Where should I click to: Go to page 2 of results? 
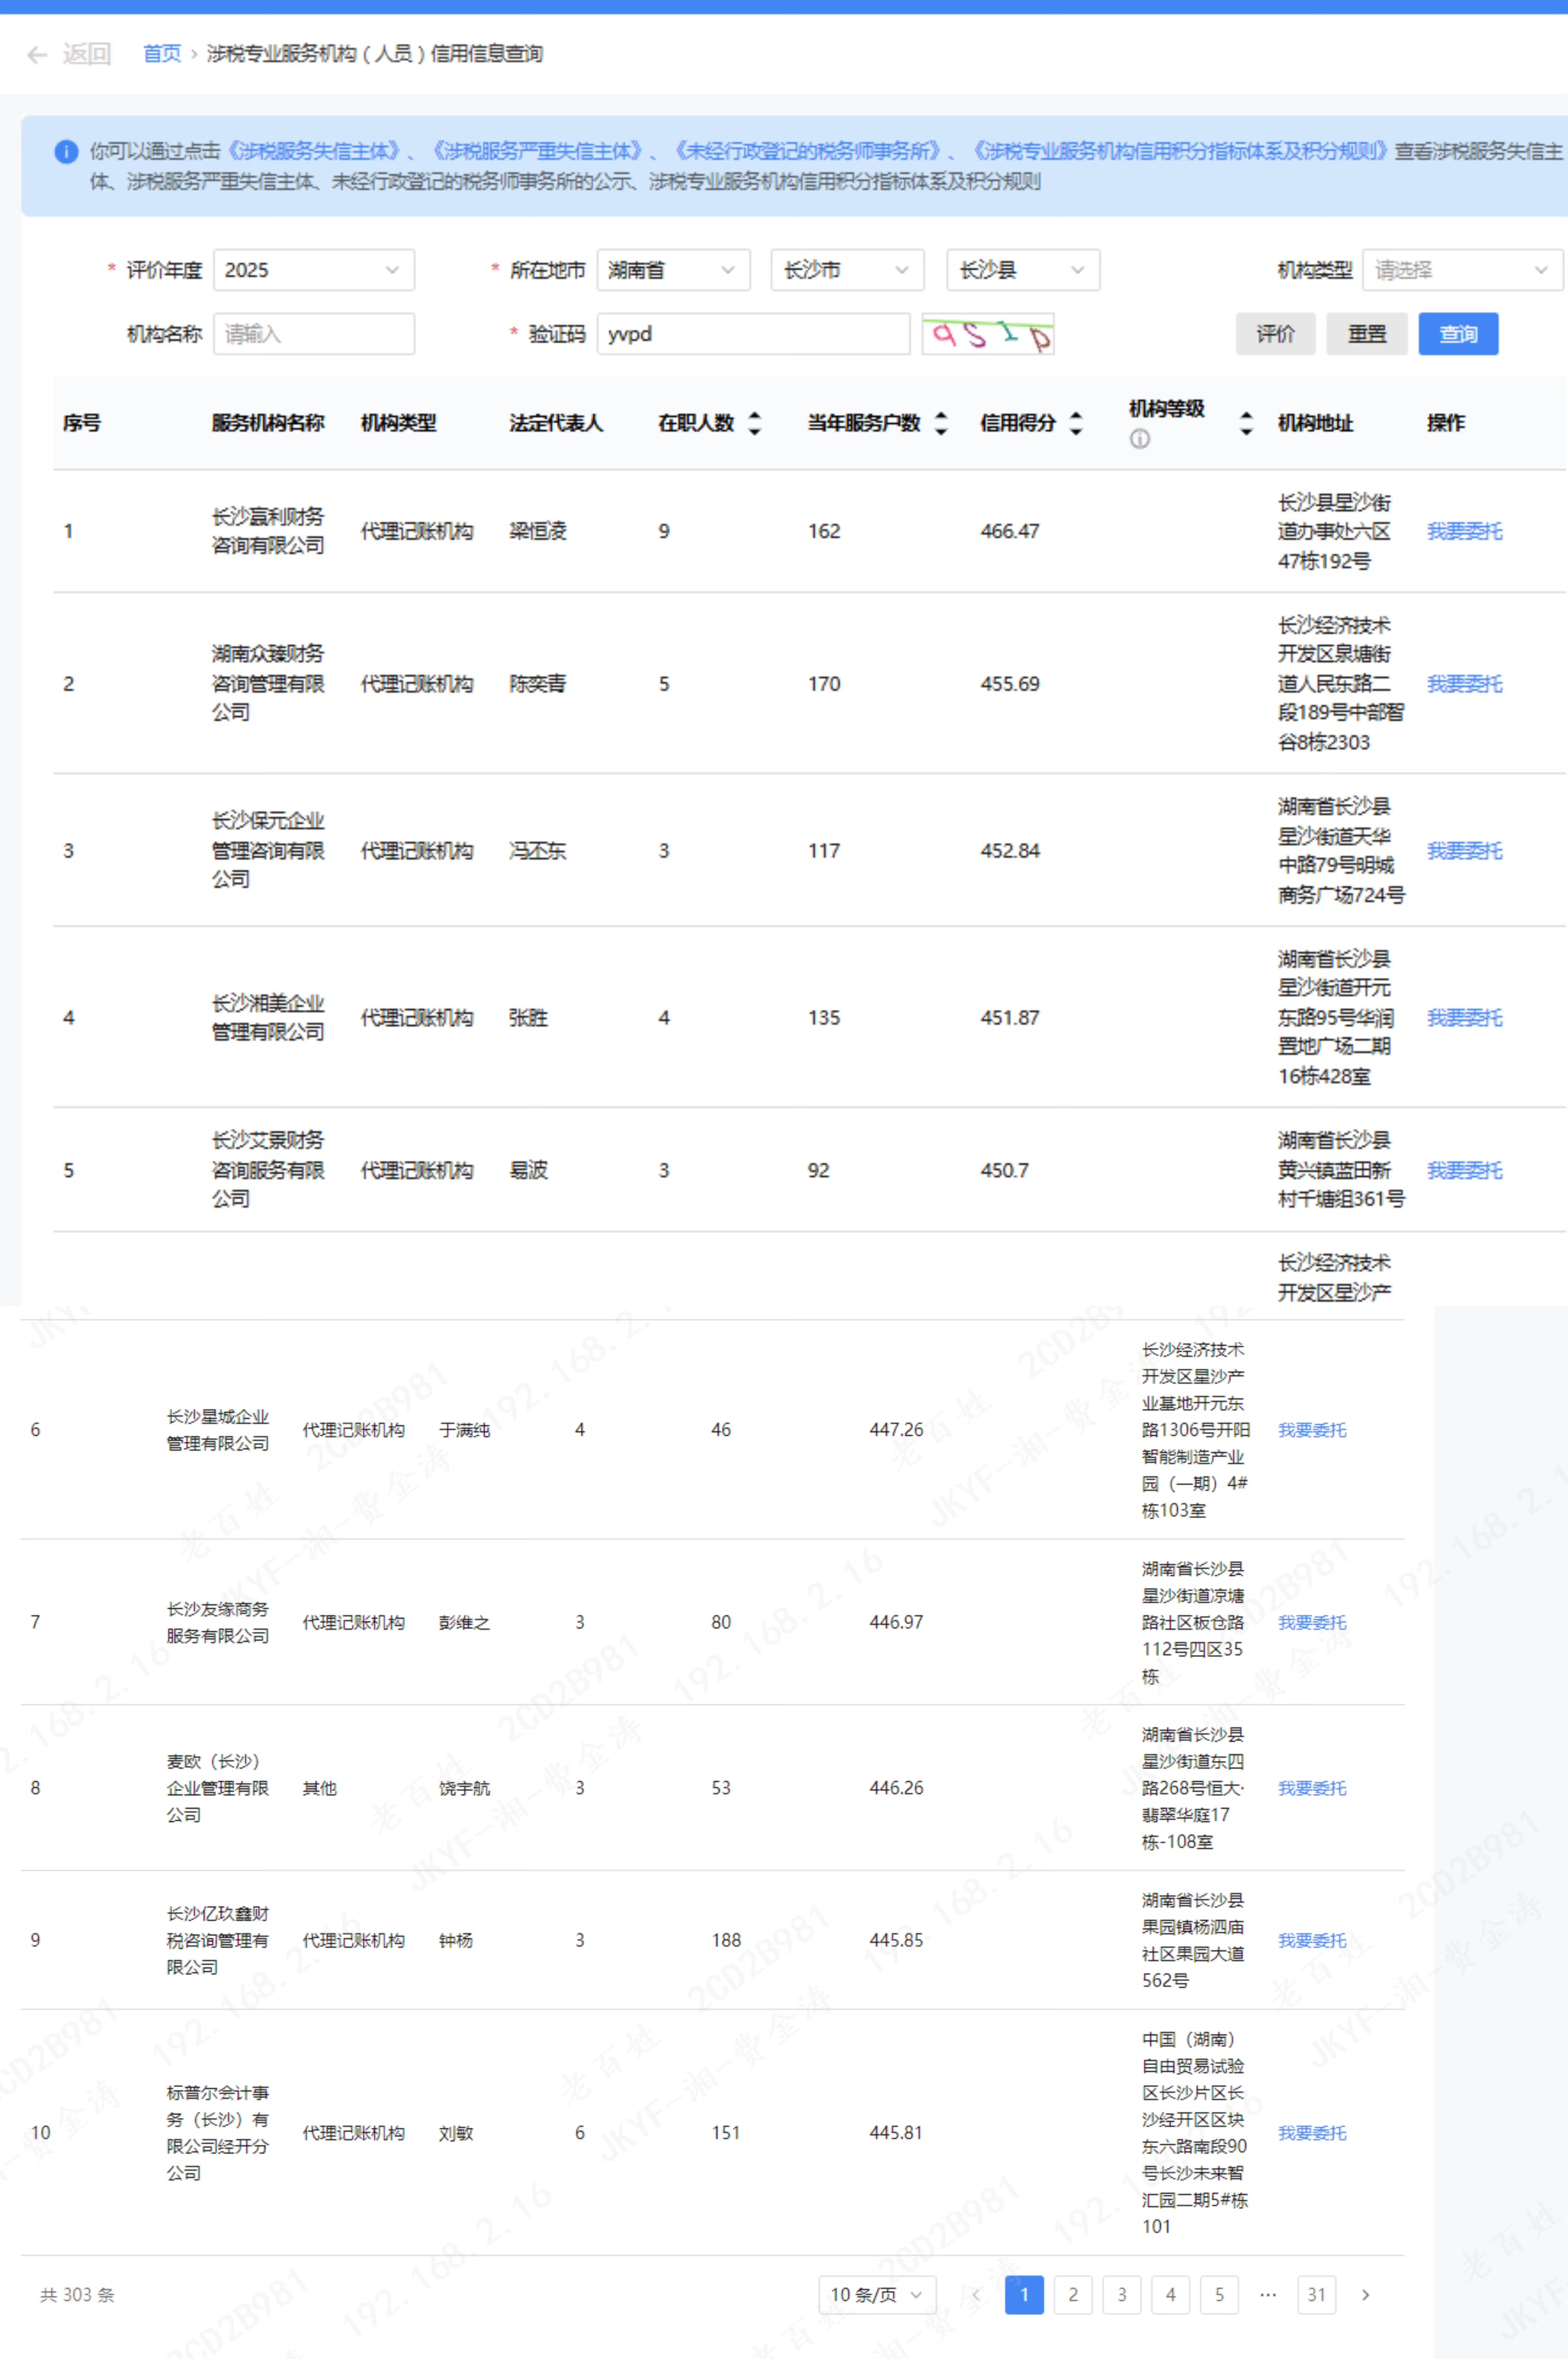[x=1073, y=2294]
